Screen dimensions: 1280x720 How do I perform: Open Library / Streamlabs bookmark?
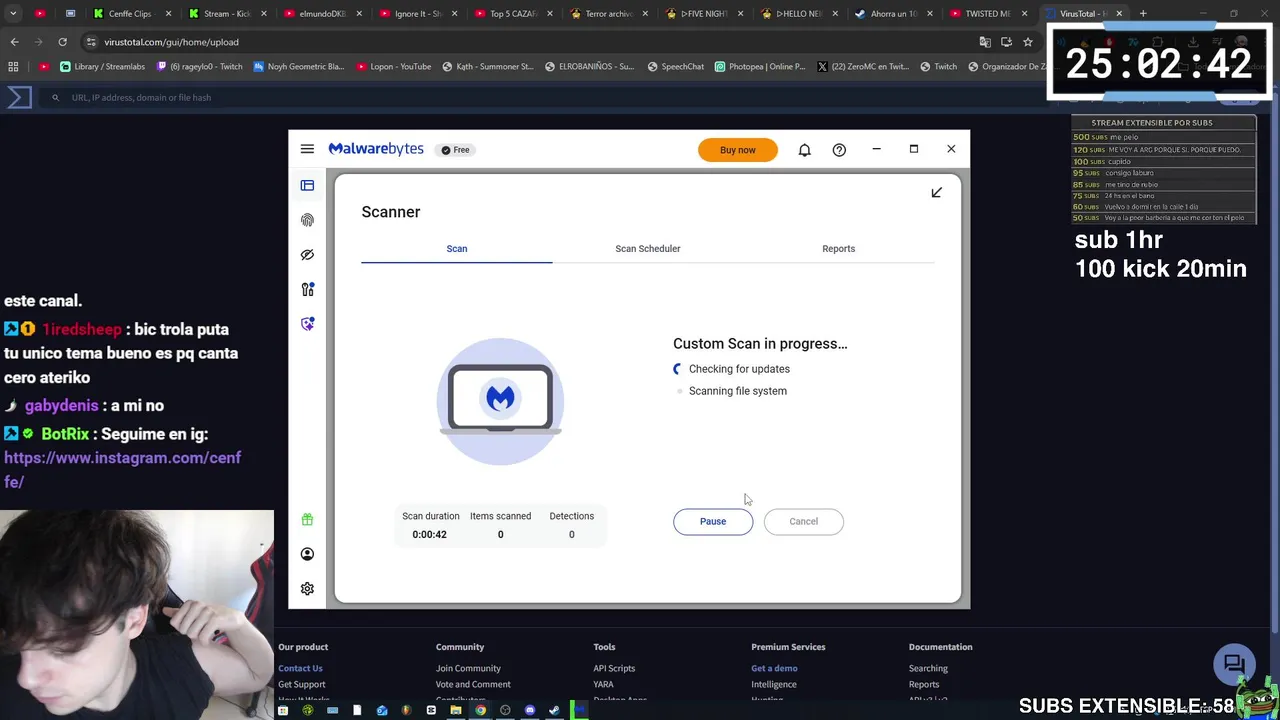click(x=102, y=67)
